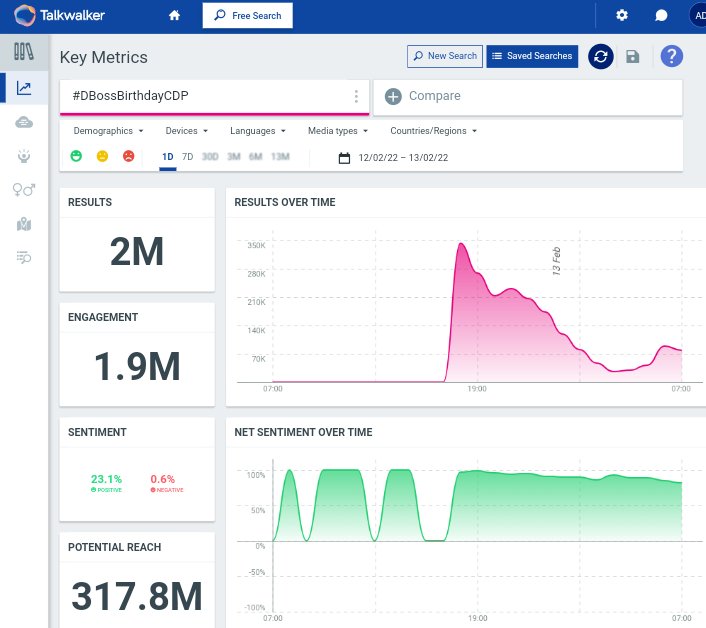This screenshot has height=628, width=706.
Task: Expand the Languages dropdown
Action: click(258, 131)
